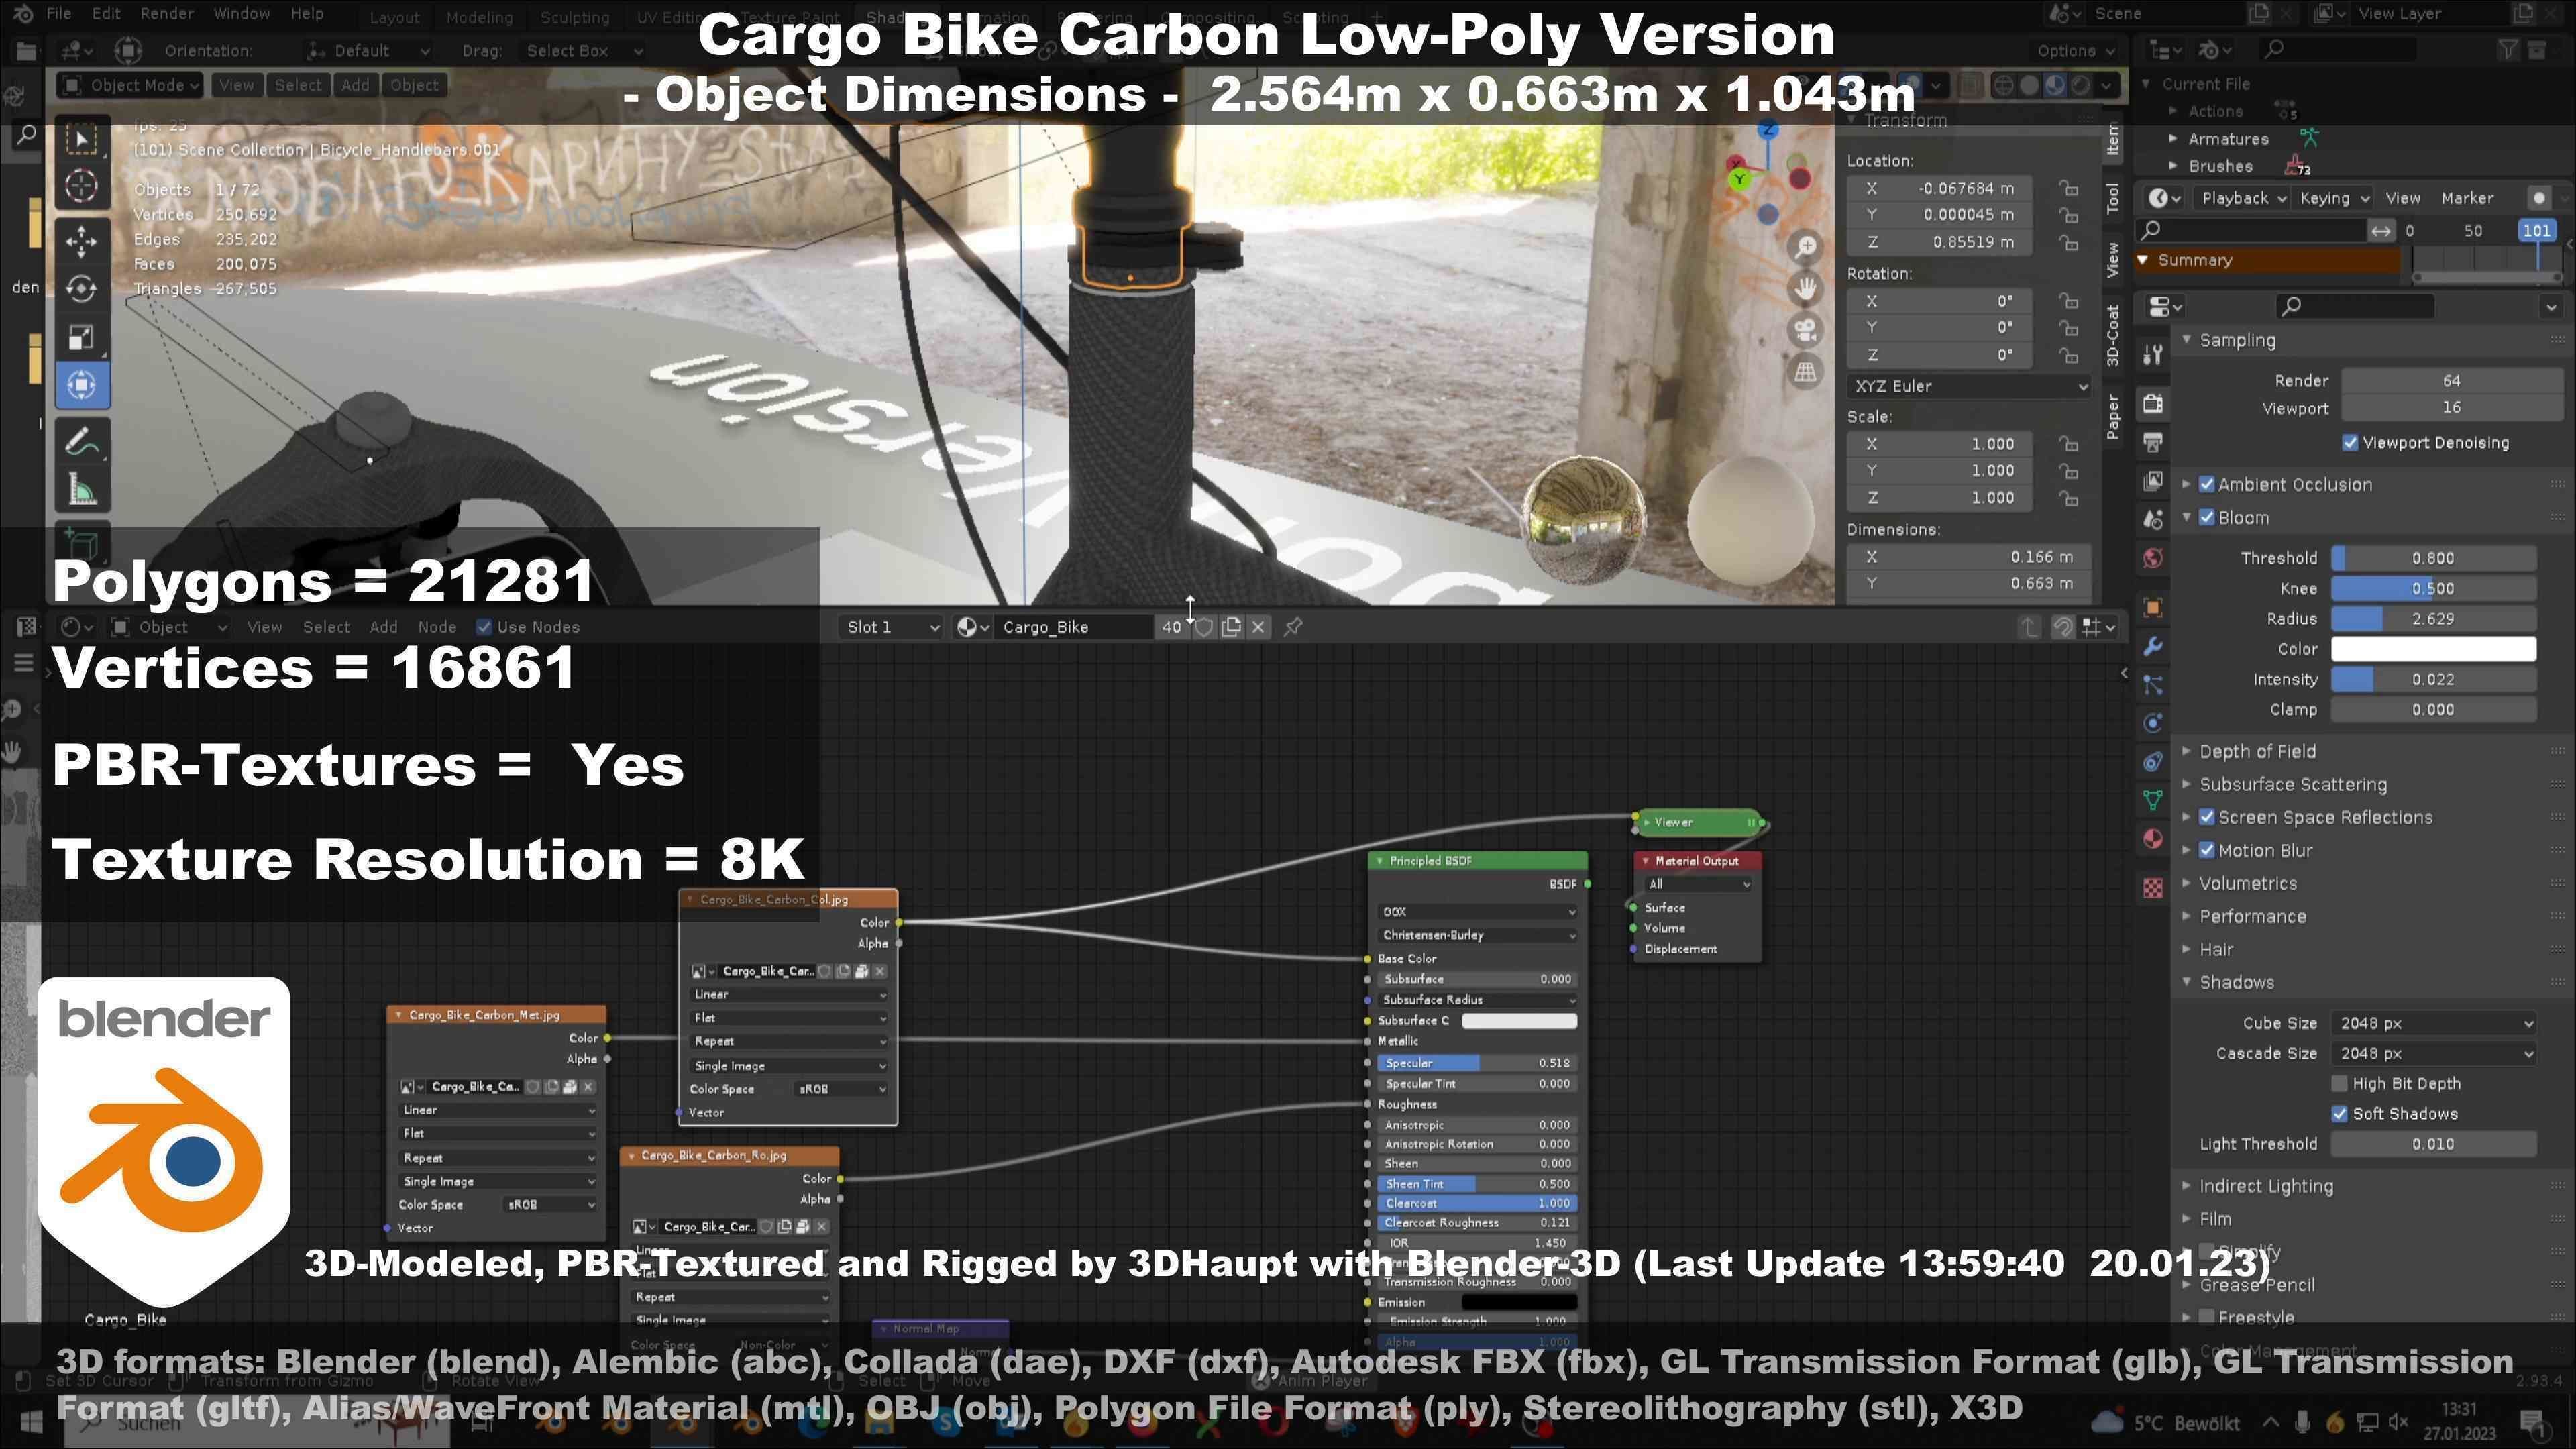This screenshot has width=2576, height=1449.
Task: Select the Move tool in viewport toolbar
Action: pyautogui.click(x=81, y=240)
